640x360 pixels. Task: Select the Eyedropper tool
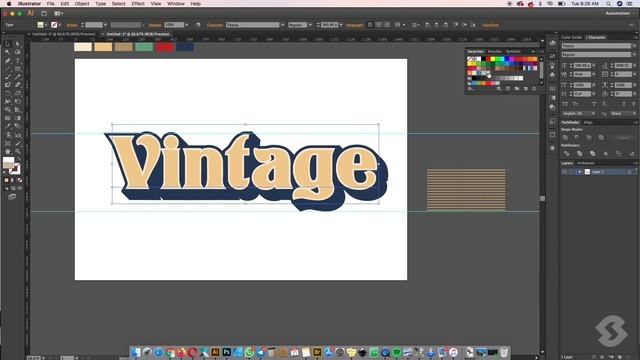(x=8, y=127)
